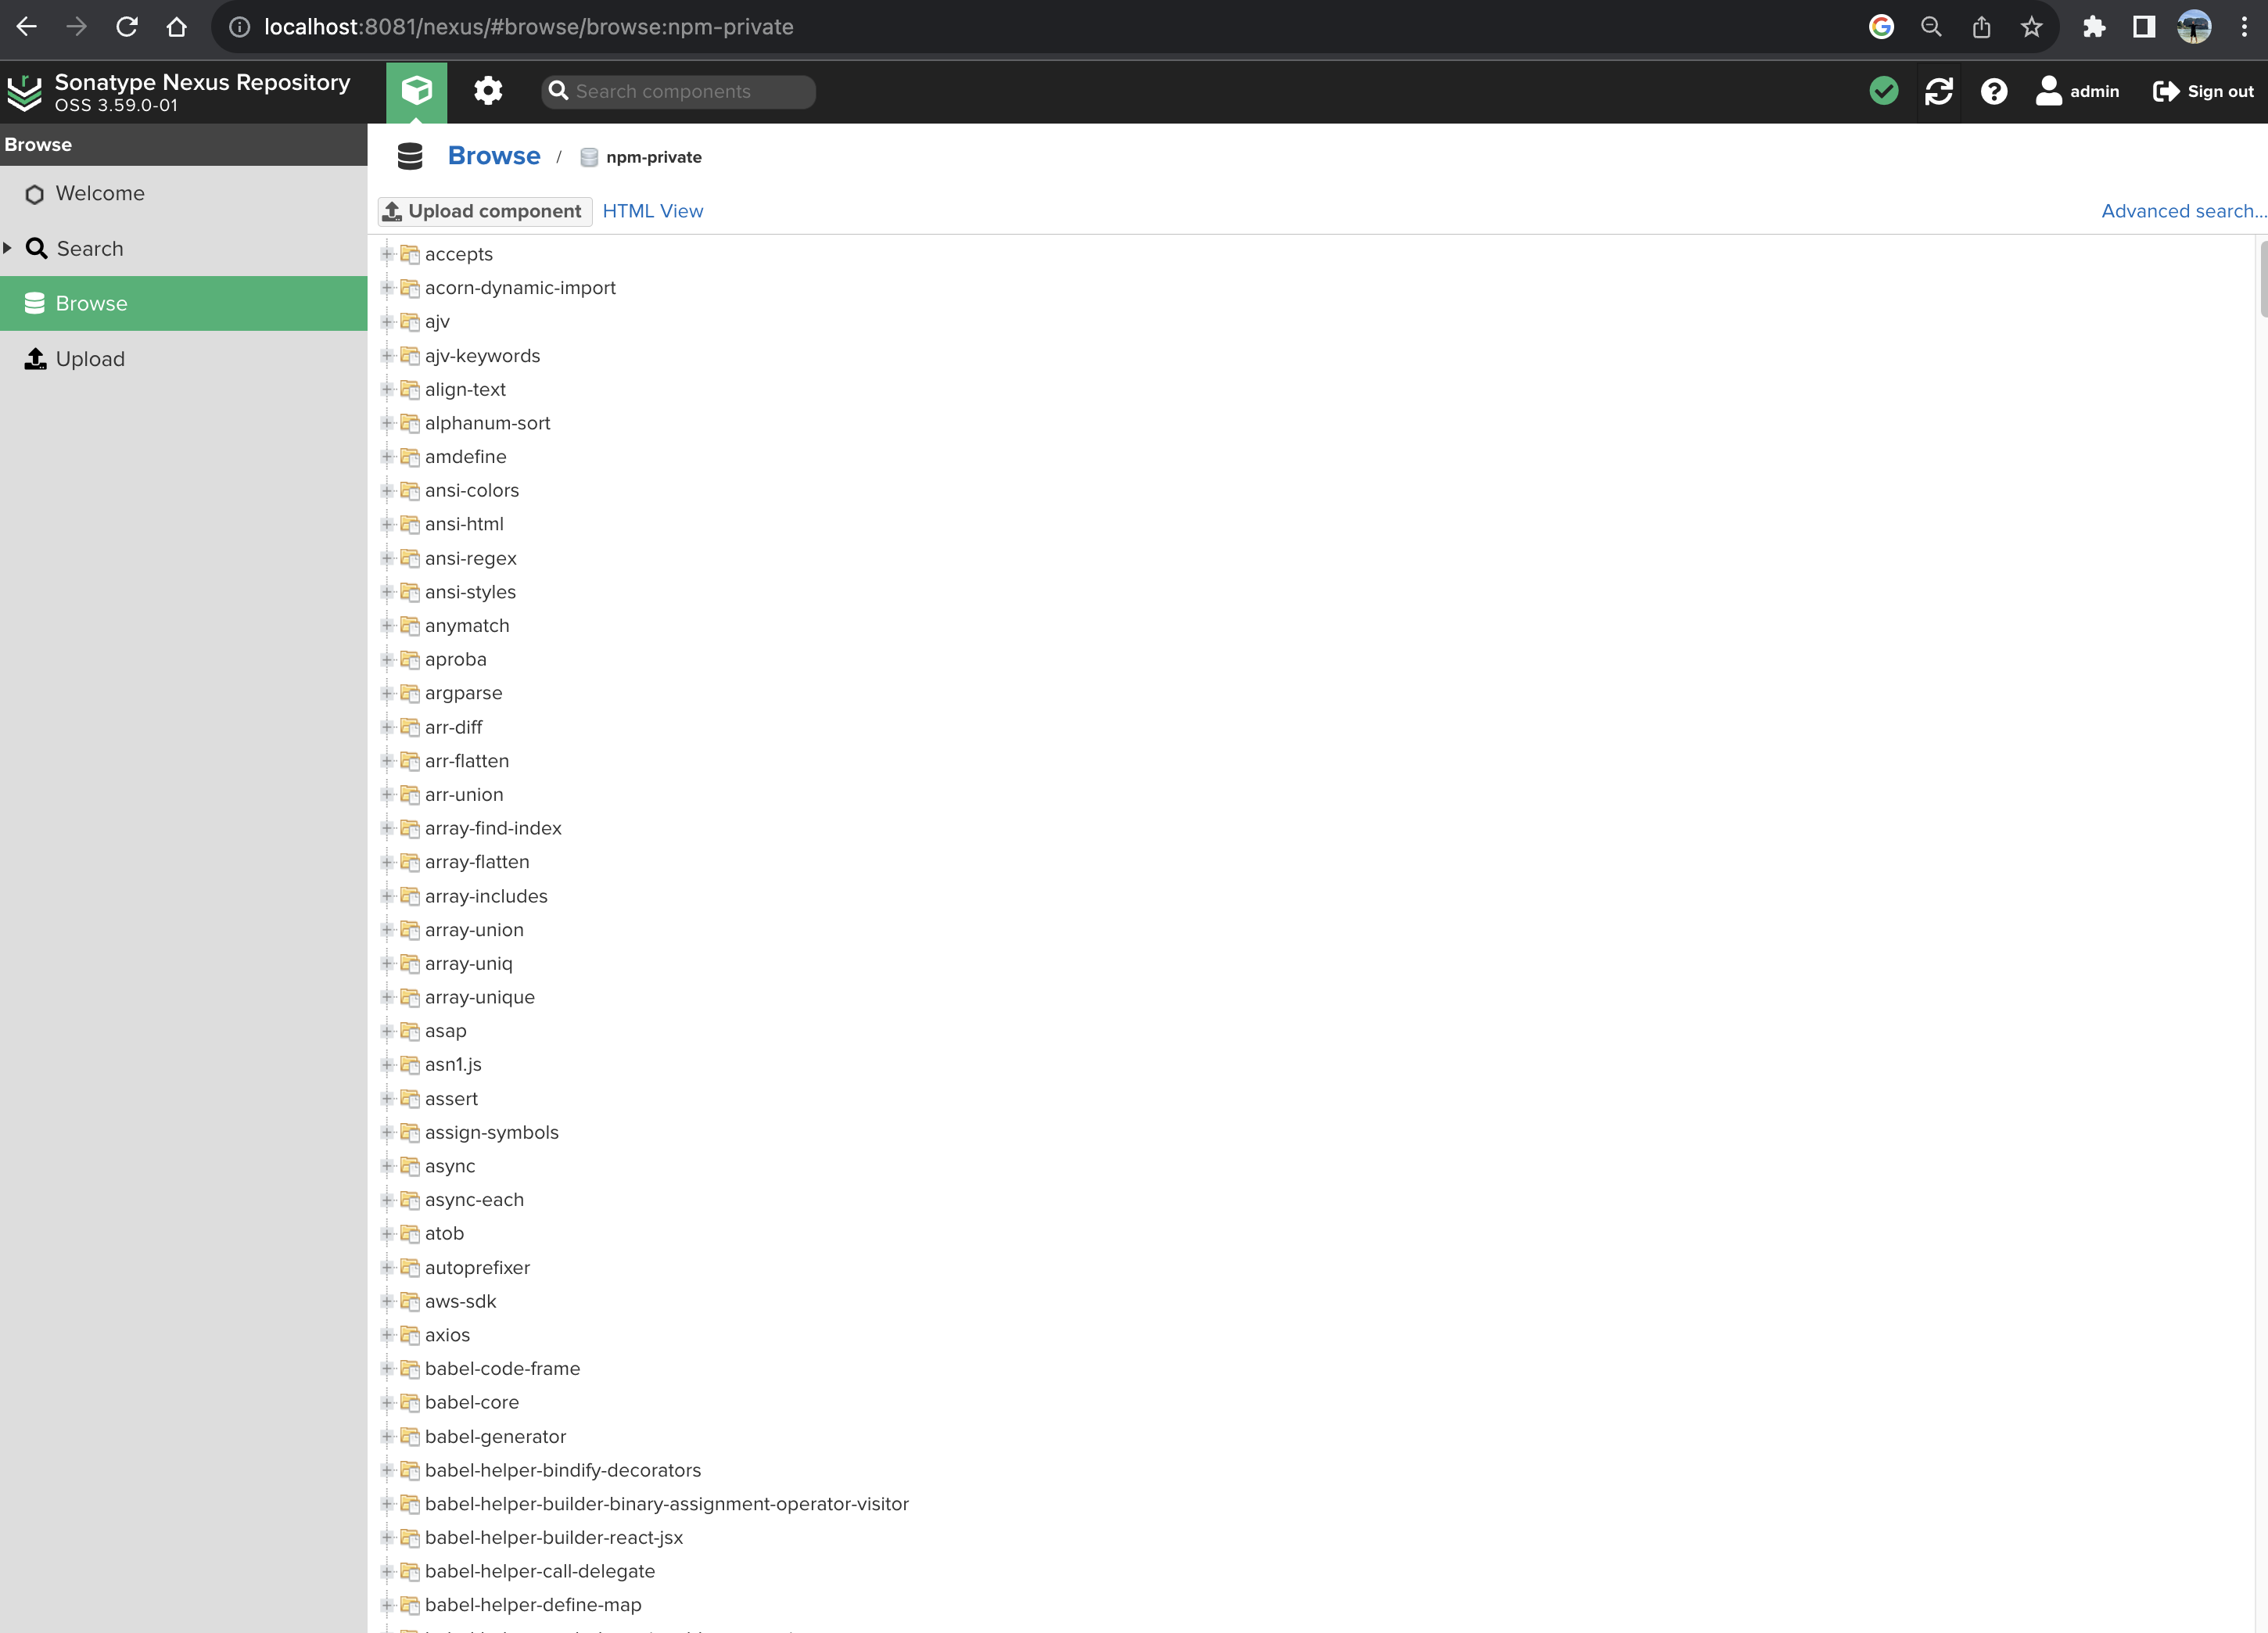2268x1633 pixels.
Task: Expand the axios tree node
Action: pyautogui.click(x=387, y=1335)
